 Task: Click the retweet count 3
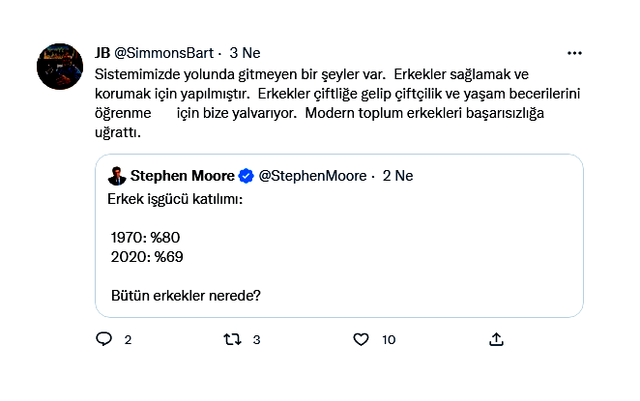tap(256, 340)
